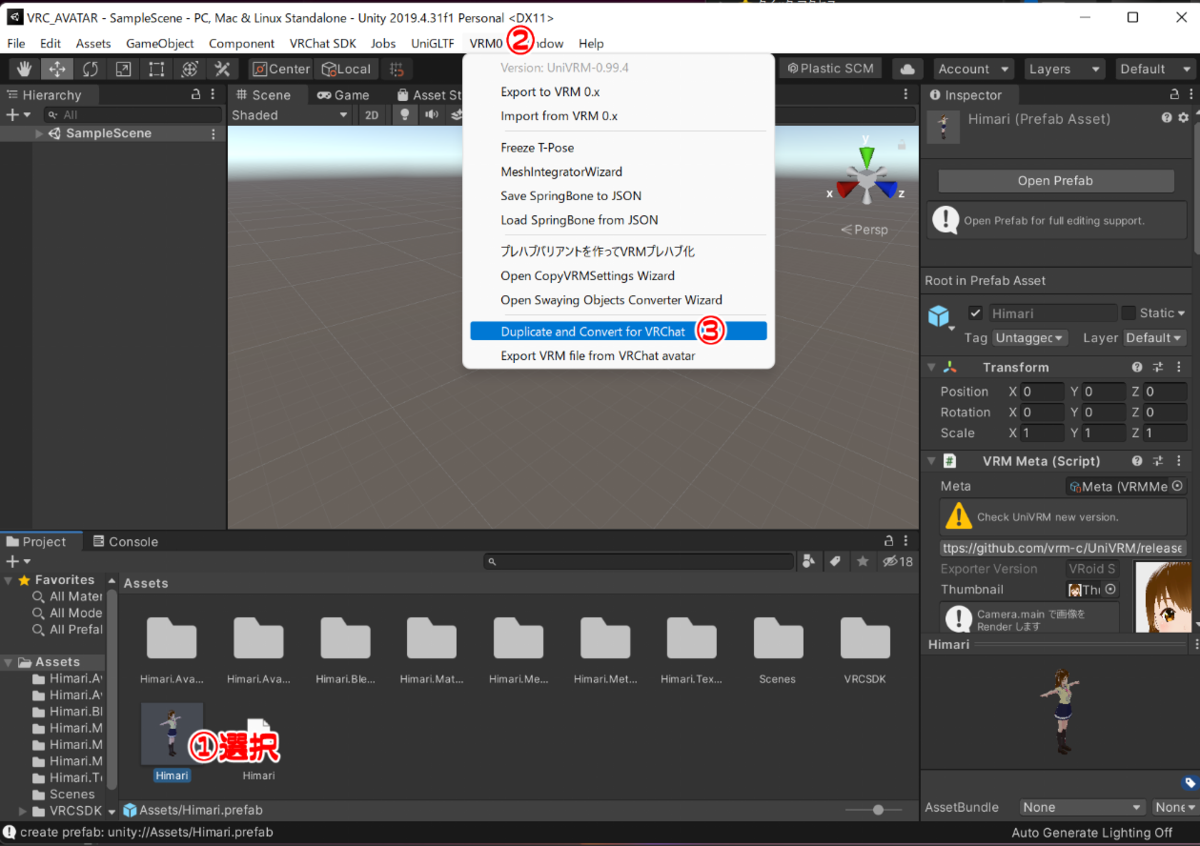The width and height of the screenshot is (1200, 846).
Task: Toggle grid snapping icon in toolbar
Action: (x=397, y=69)
